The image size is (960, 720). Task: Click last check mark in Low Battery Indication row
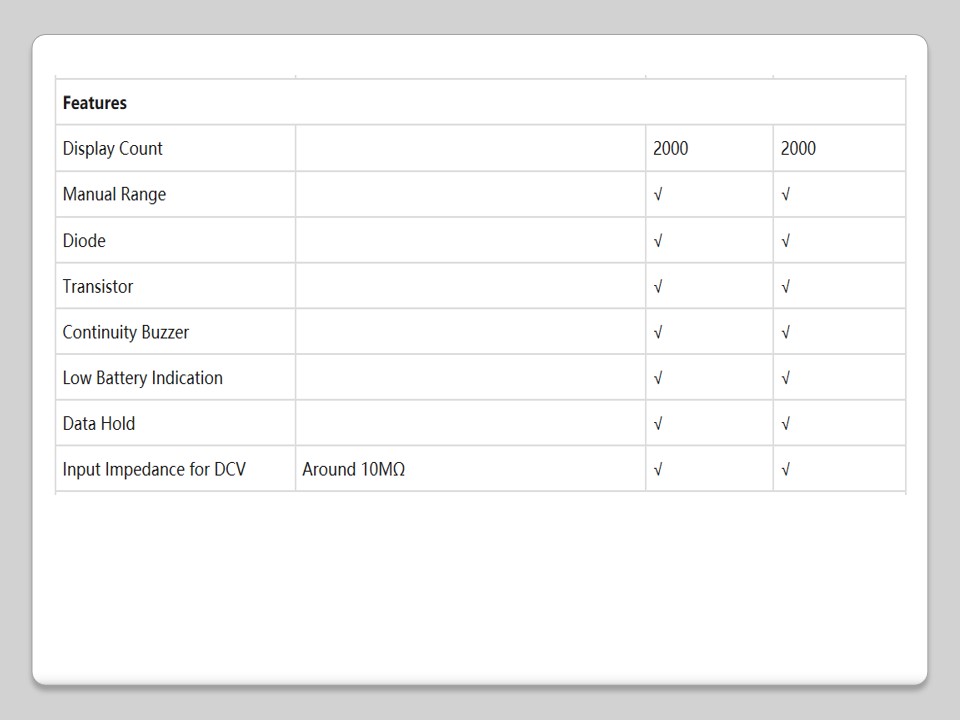point(786,378)
